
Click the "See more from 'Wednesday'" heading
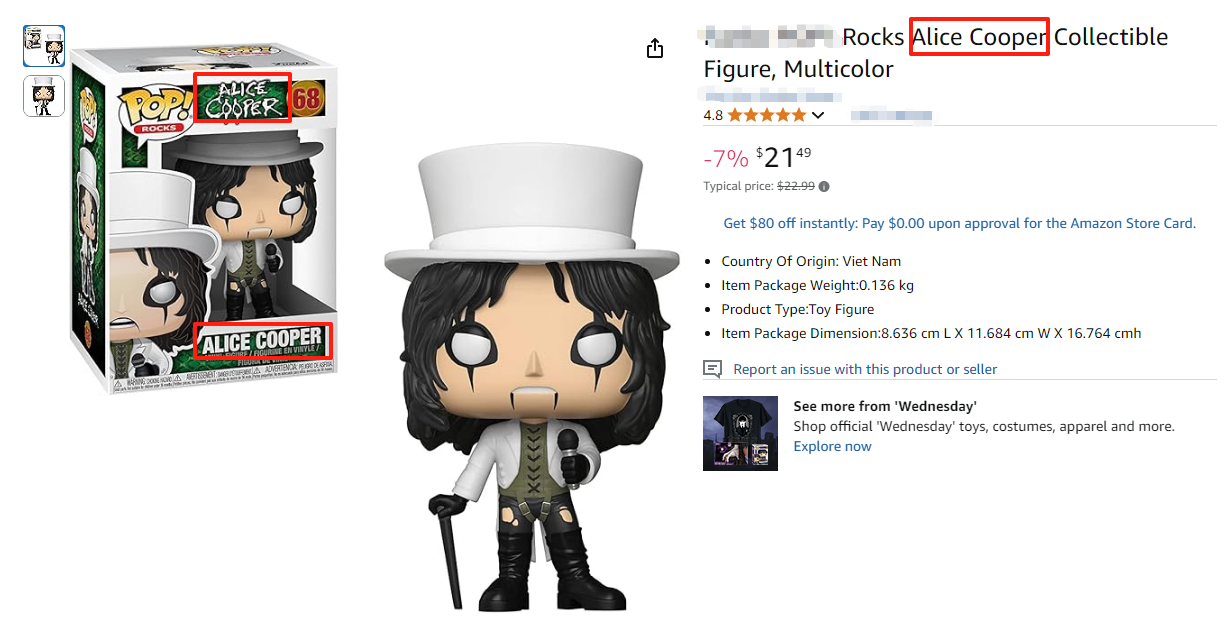pyautogui.click(x=884, y=406)
